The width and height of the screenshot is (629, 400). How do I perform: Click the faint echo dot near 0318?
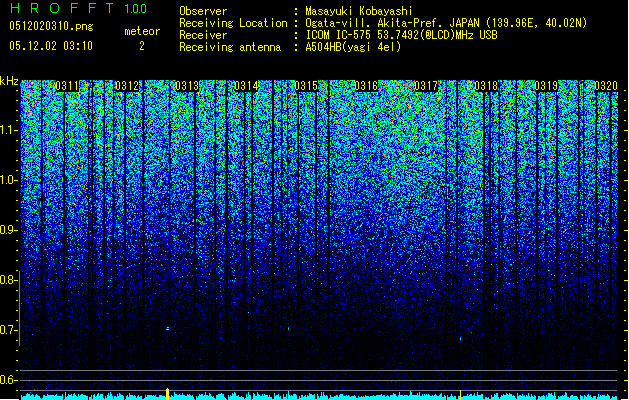[460, 339]
